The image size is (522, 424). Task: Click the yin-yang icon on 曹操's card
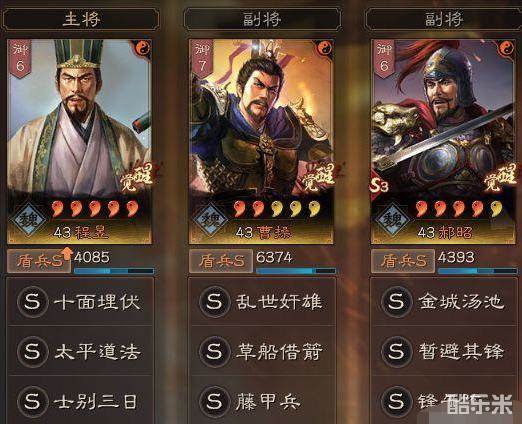[325, 49]
